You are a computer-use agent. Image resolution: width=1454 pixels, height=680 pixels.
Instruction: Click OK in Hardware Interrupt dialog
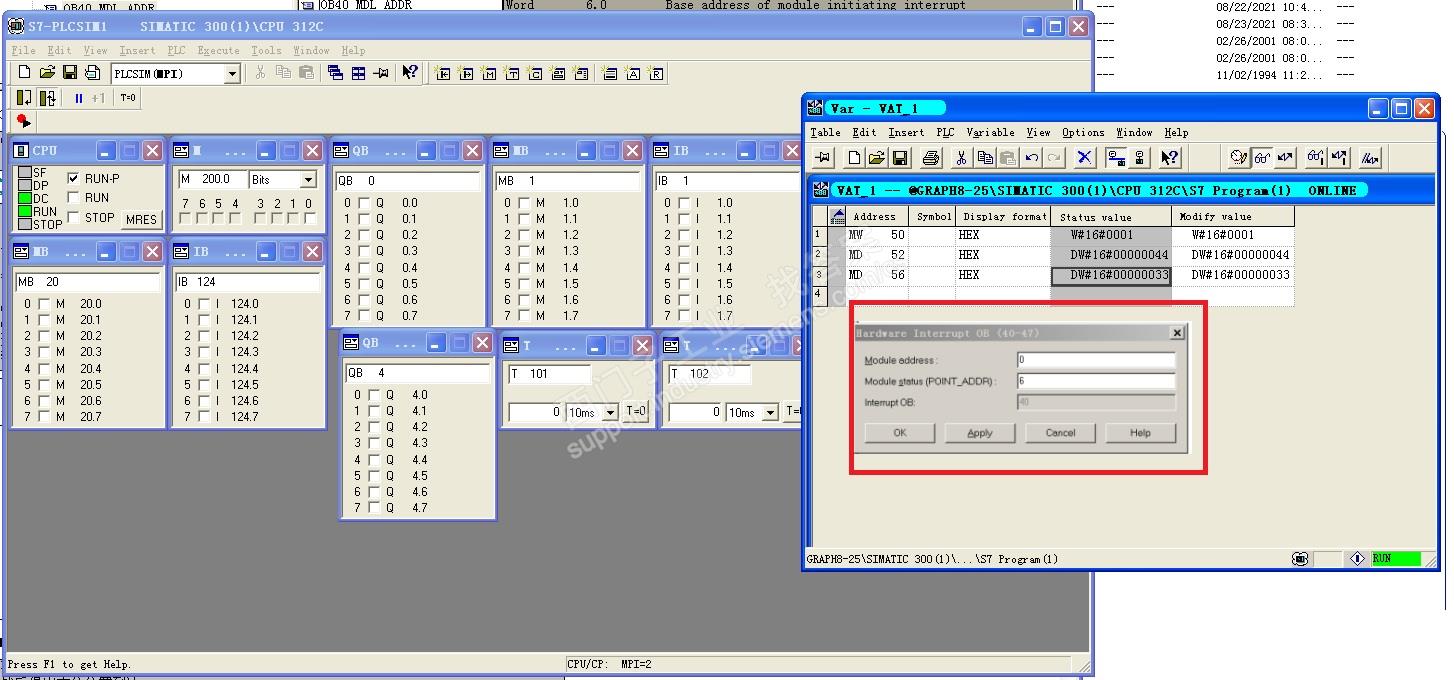point(900,433)
